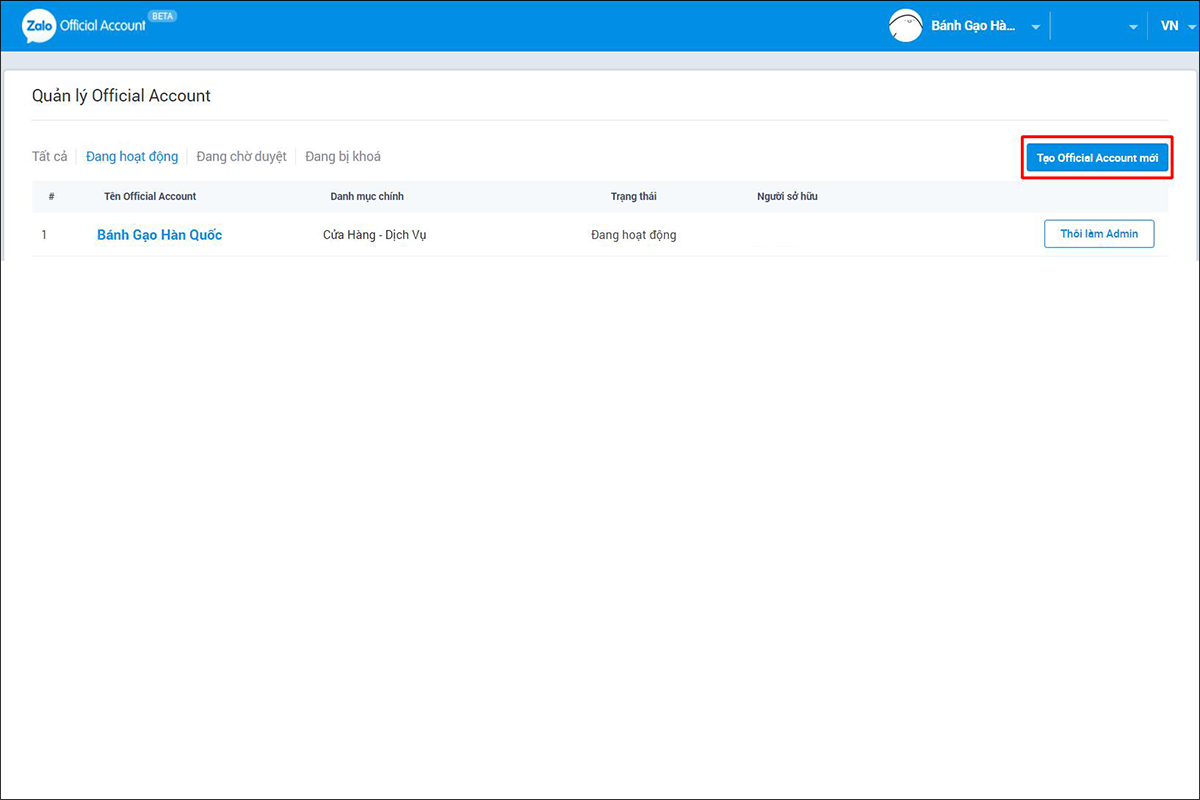Click the BETA badge beside the logo

point(162,16)
